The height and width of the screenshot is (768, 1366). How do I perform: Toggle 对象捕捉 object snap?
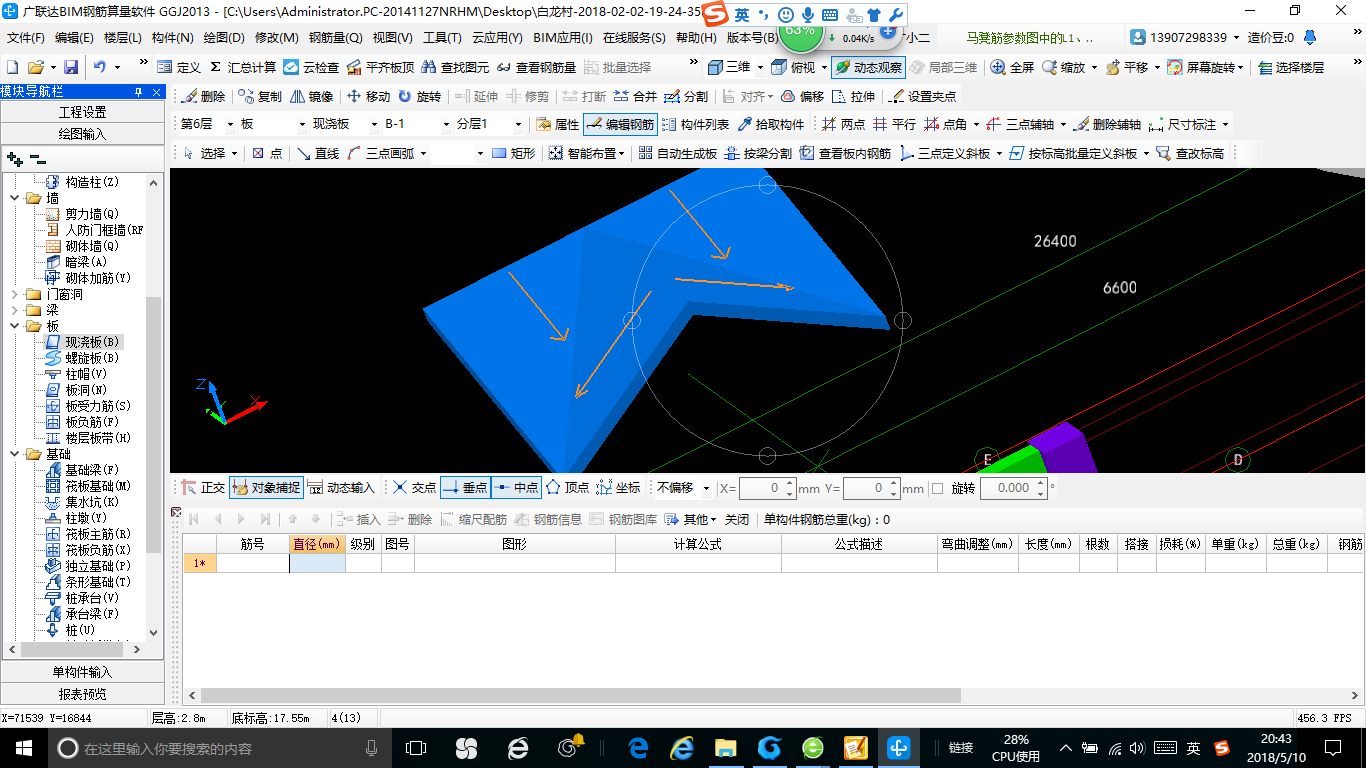click(265, 487)
